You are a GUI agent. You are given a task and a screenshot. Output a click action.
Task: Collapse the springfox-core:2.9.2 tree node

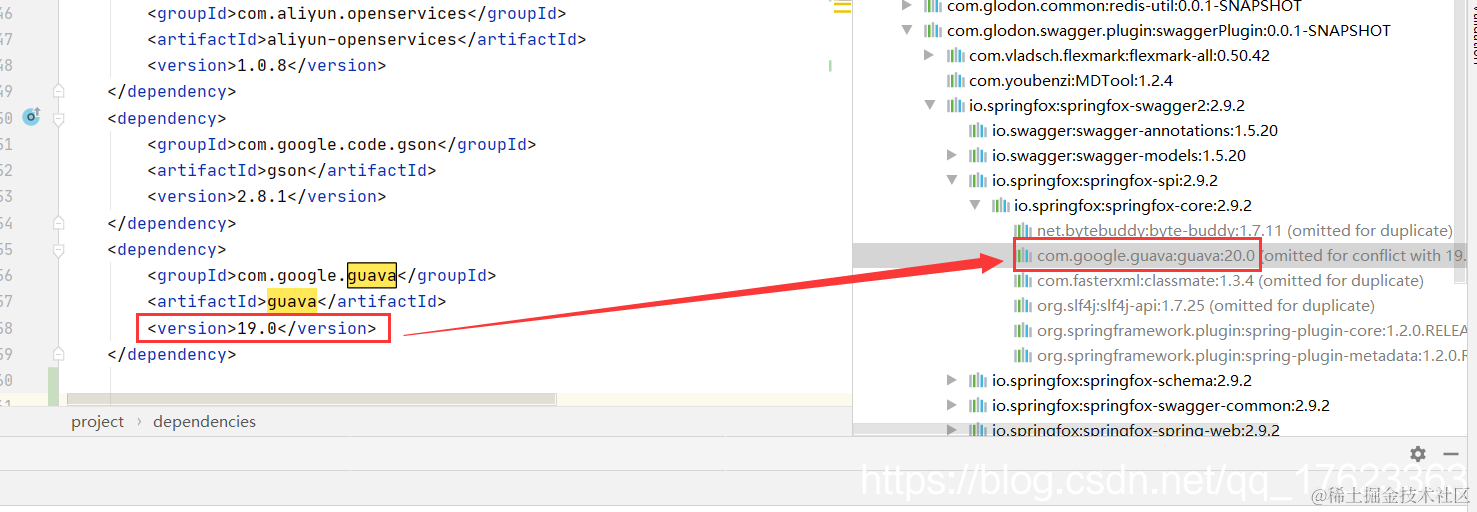(x=975, y=206)
